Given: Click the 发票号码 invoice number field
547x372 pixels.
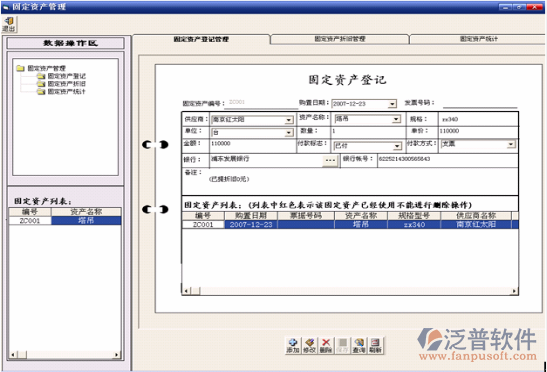Looking at the screenshot, I should (x=480, y=104).
